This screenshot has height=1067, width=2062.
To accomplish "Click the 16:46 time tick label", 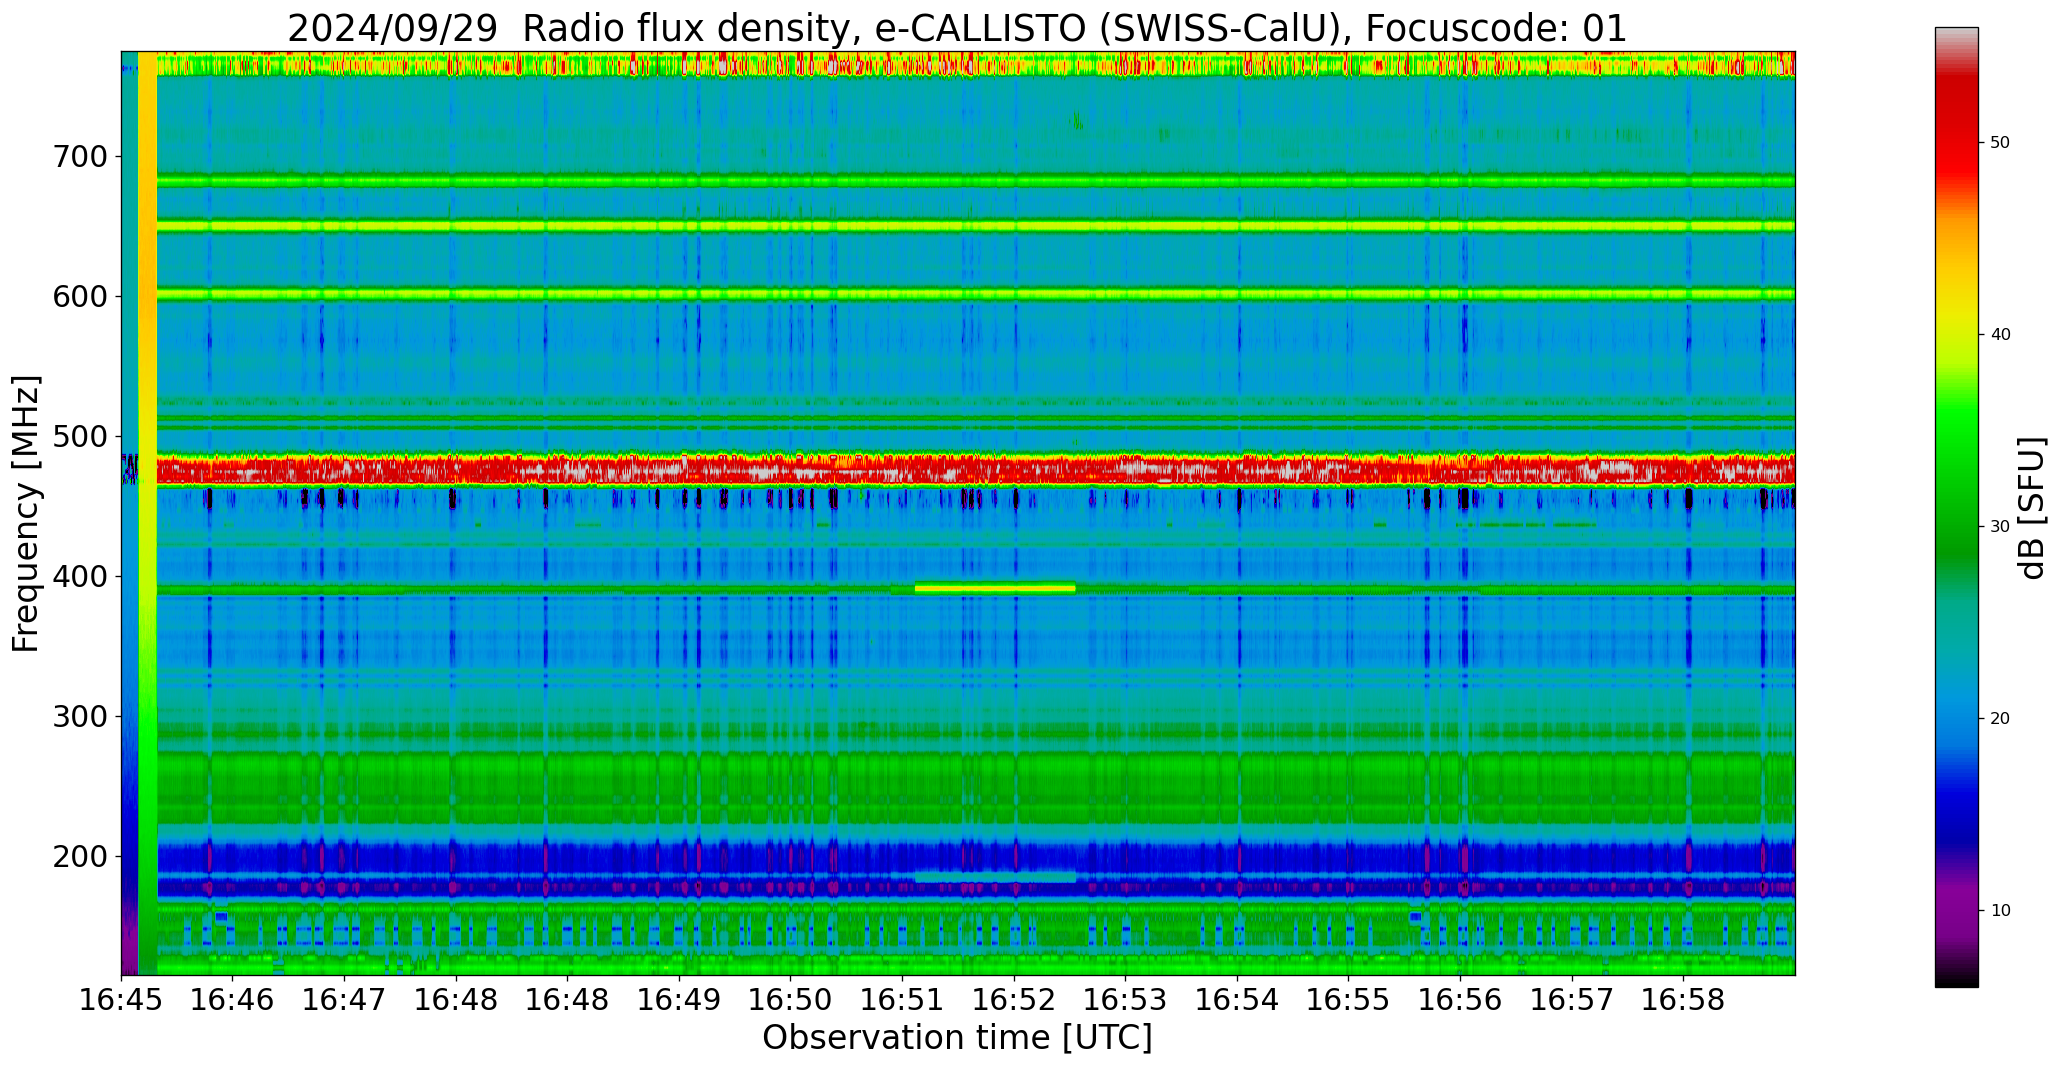I will click(233, 1000).
